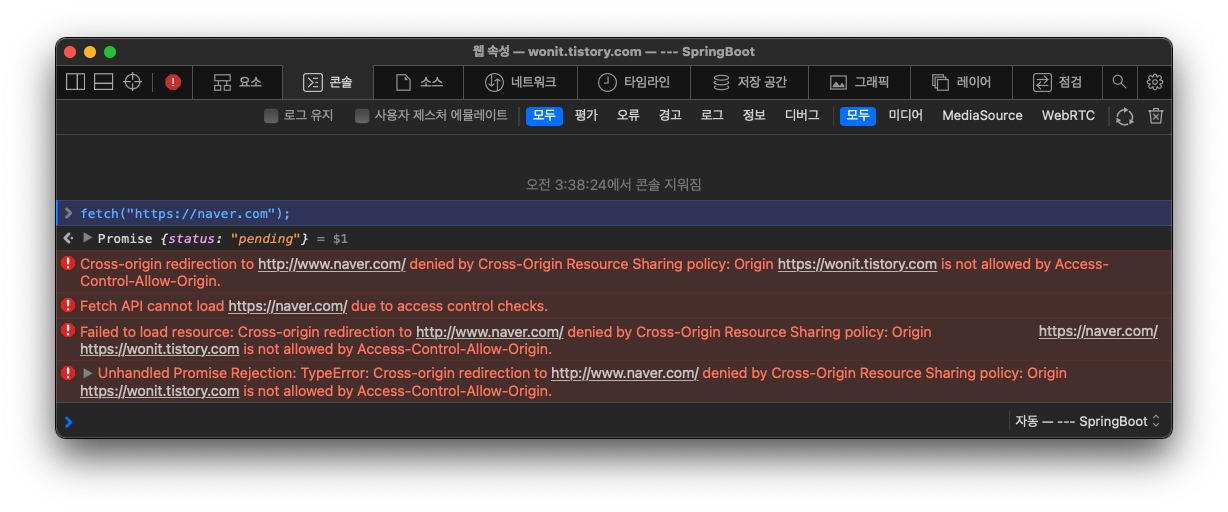Filter console by 경고 (warnings)
Screen dimensions: 1228x512
[x=670, y=116]
